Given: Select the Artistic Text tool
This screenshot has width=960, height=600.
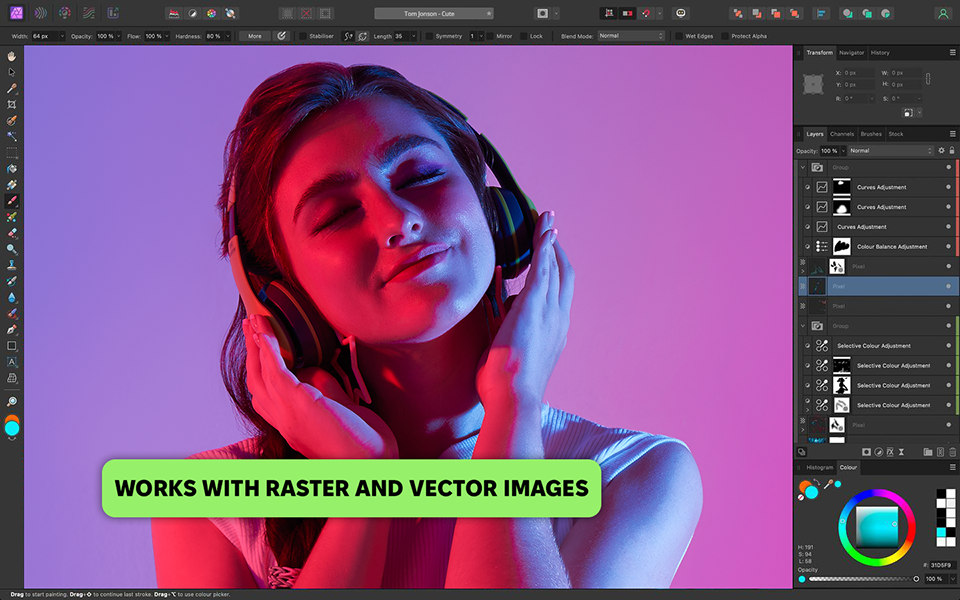Looking at the screenshot, I should point(12,362).
